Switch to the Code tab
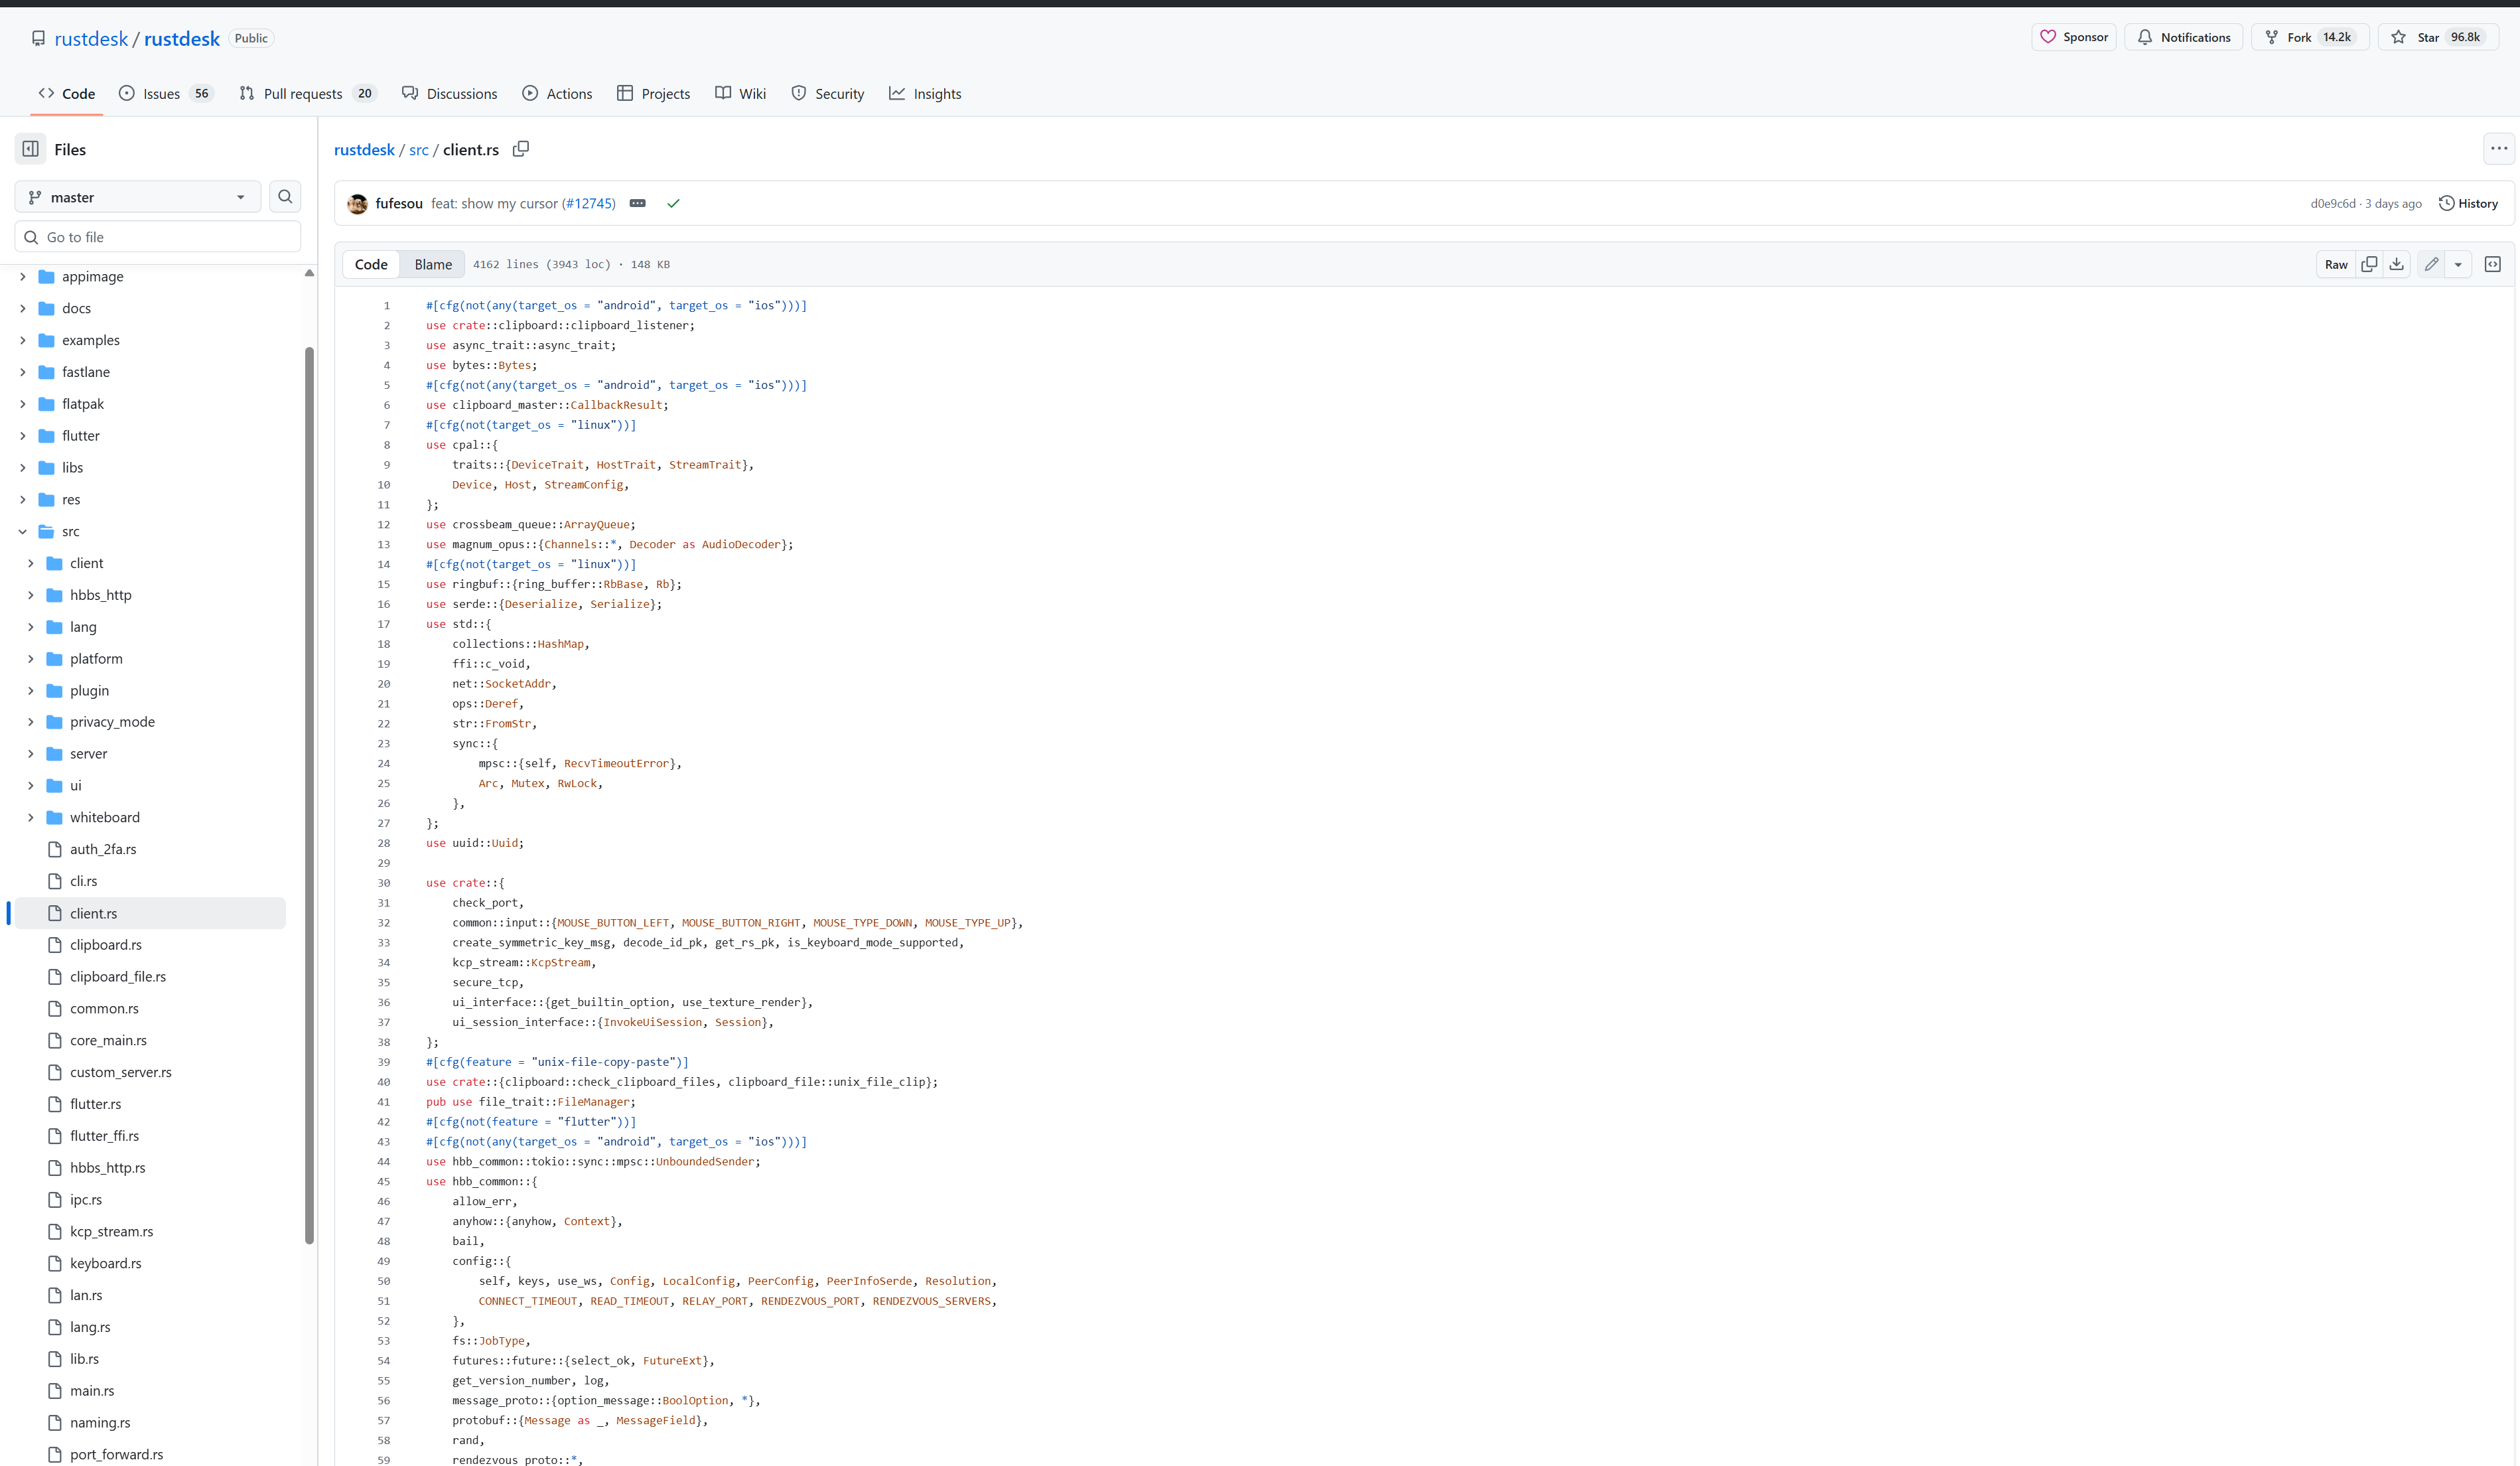 (67, 93)
